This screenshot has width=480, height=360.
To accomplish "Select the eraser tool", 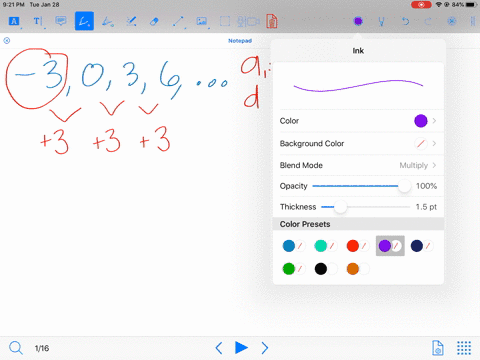I will click(x=154, y=22).
